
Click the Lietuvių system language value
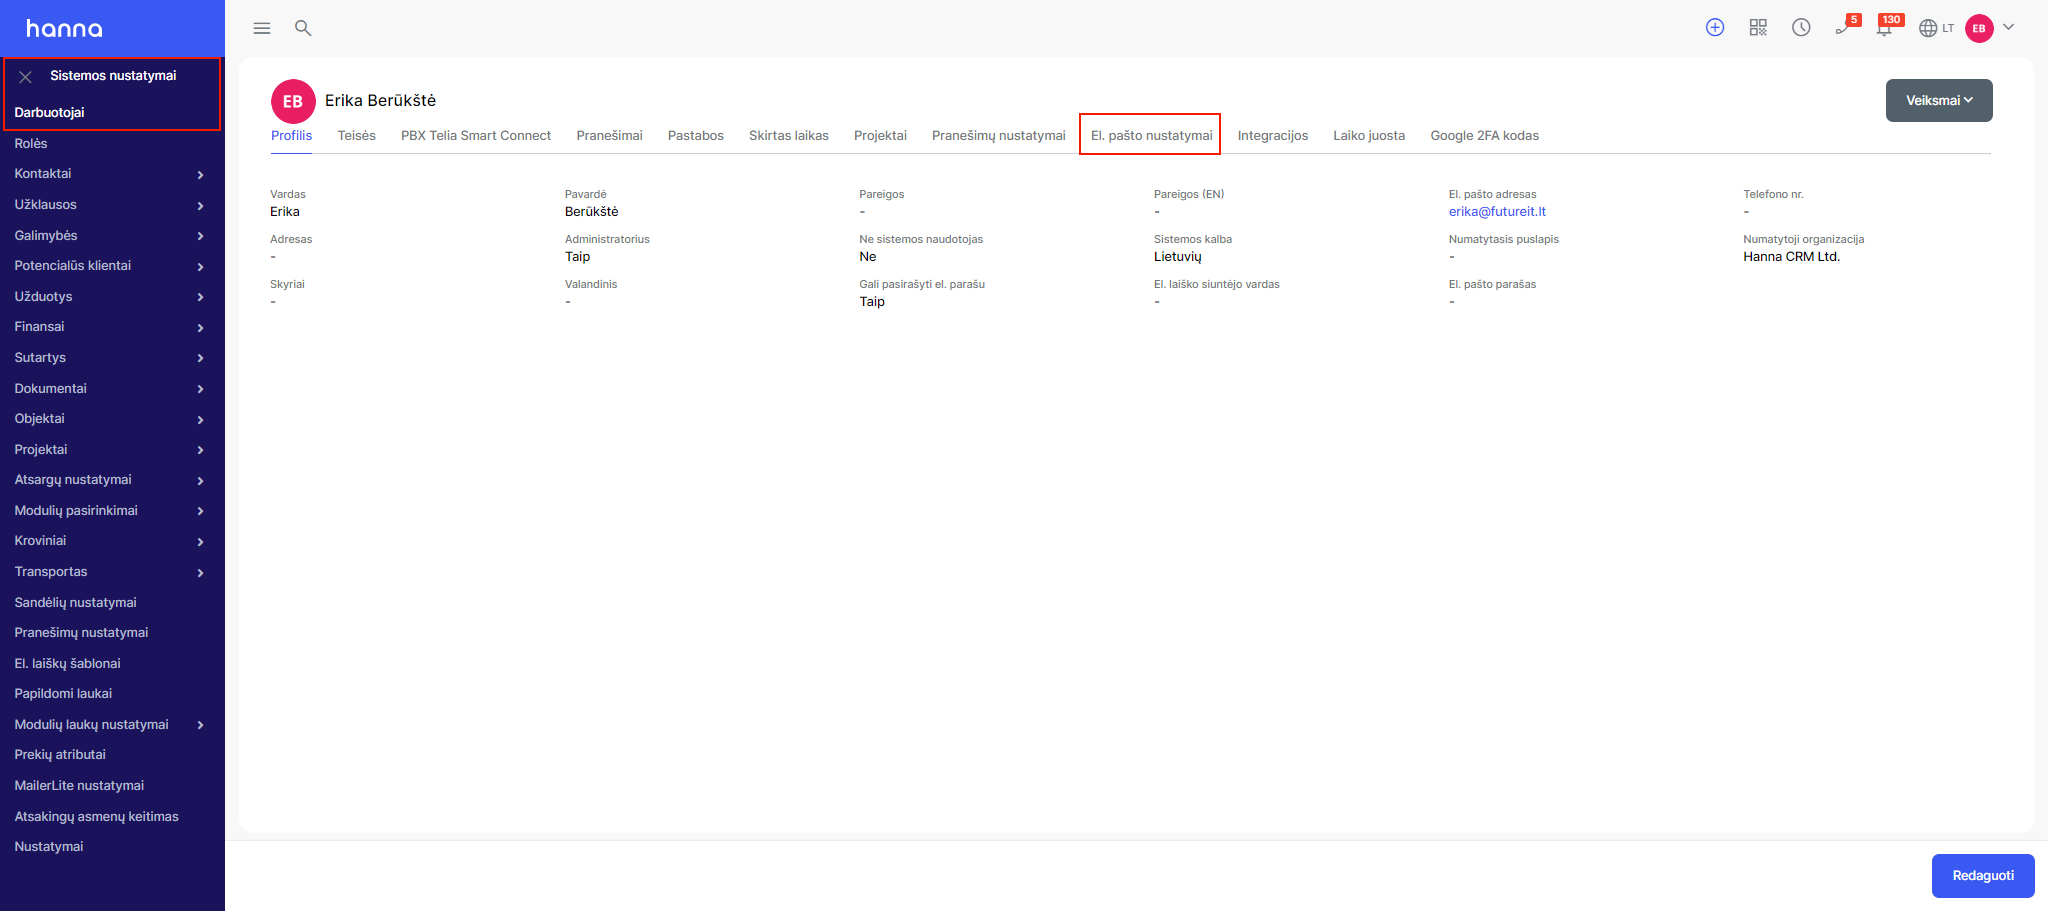1177,256
